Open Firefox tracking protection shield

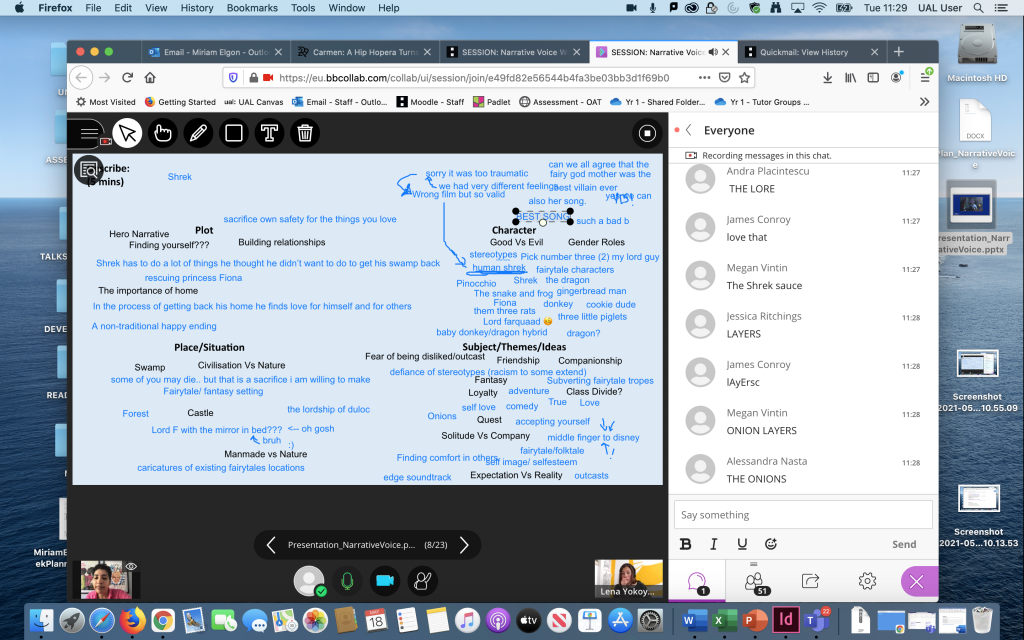tap(233, 78)
